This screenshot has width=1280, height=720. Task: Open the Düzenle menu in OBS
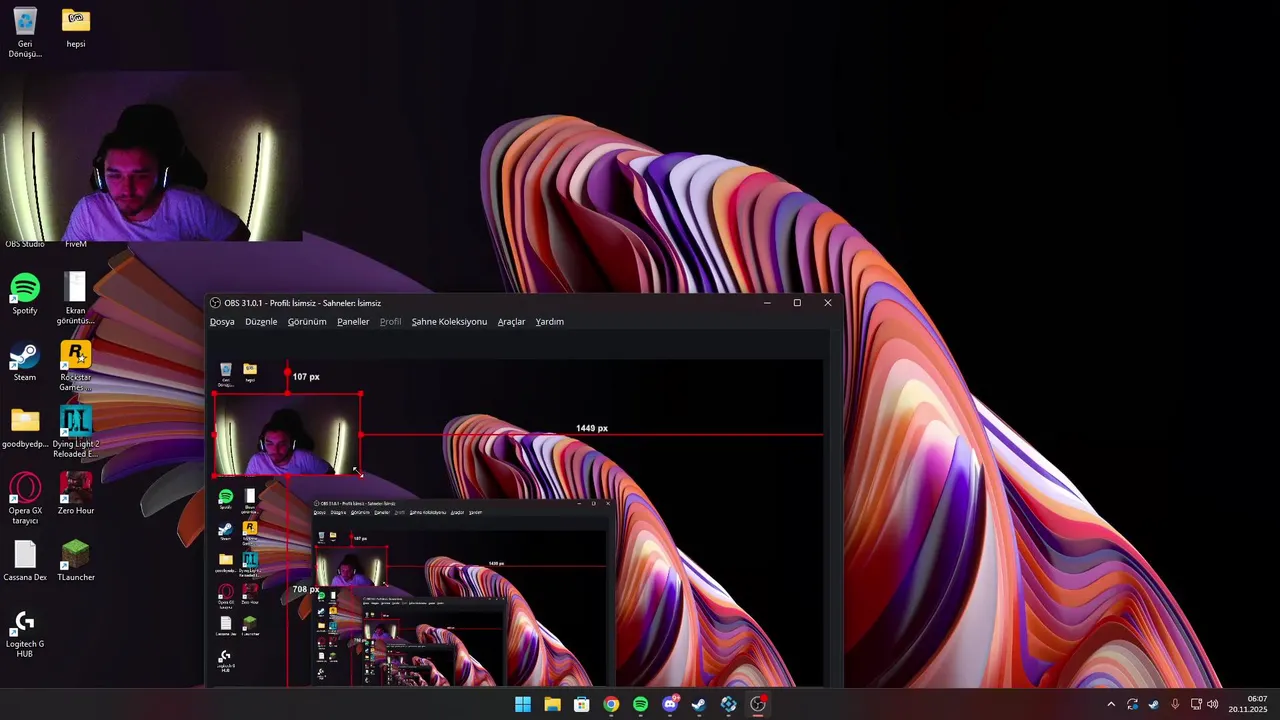coord(261,322)
